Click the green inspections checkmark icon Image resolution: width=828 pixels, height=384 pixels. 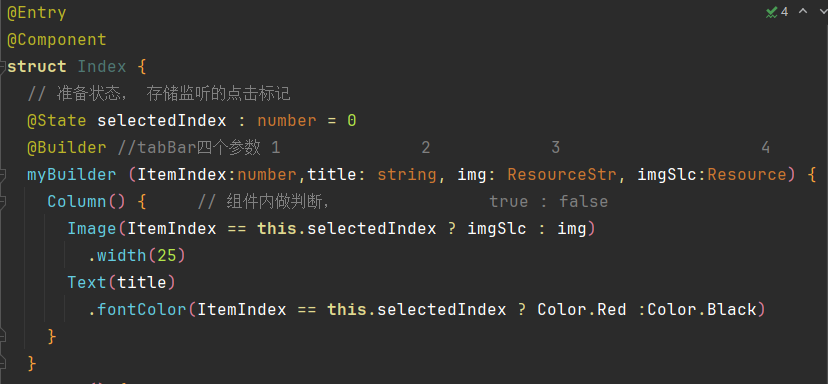(771, 12)
